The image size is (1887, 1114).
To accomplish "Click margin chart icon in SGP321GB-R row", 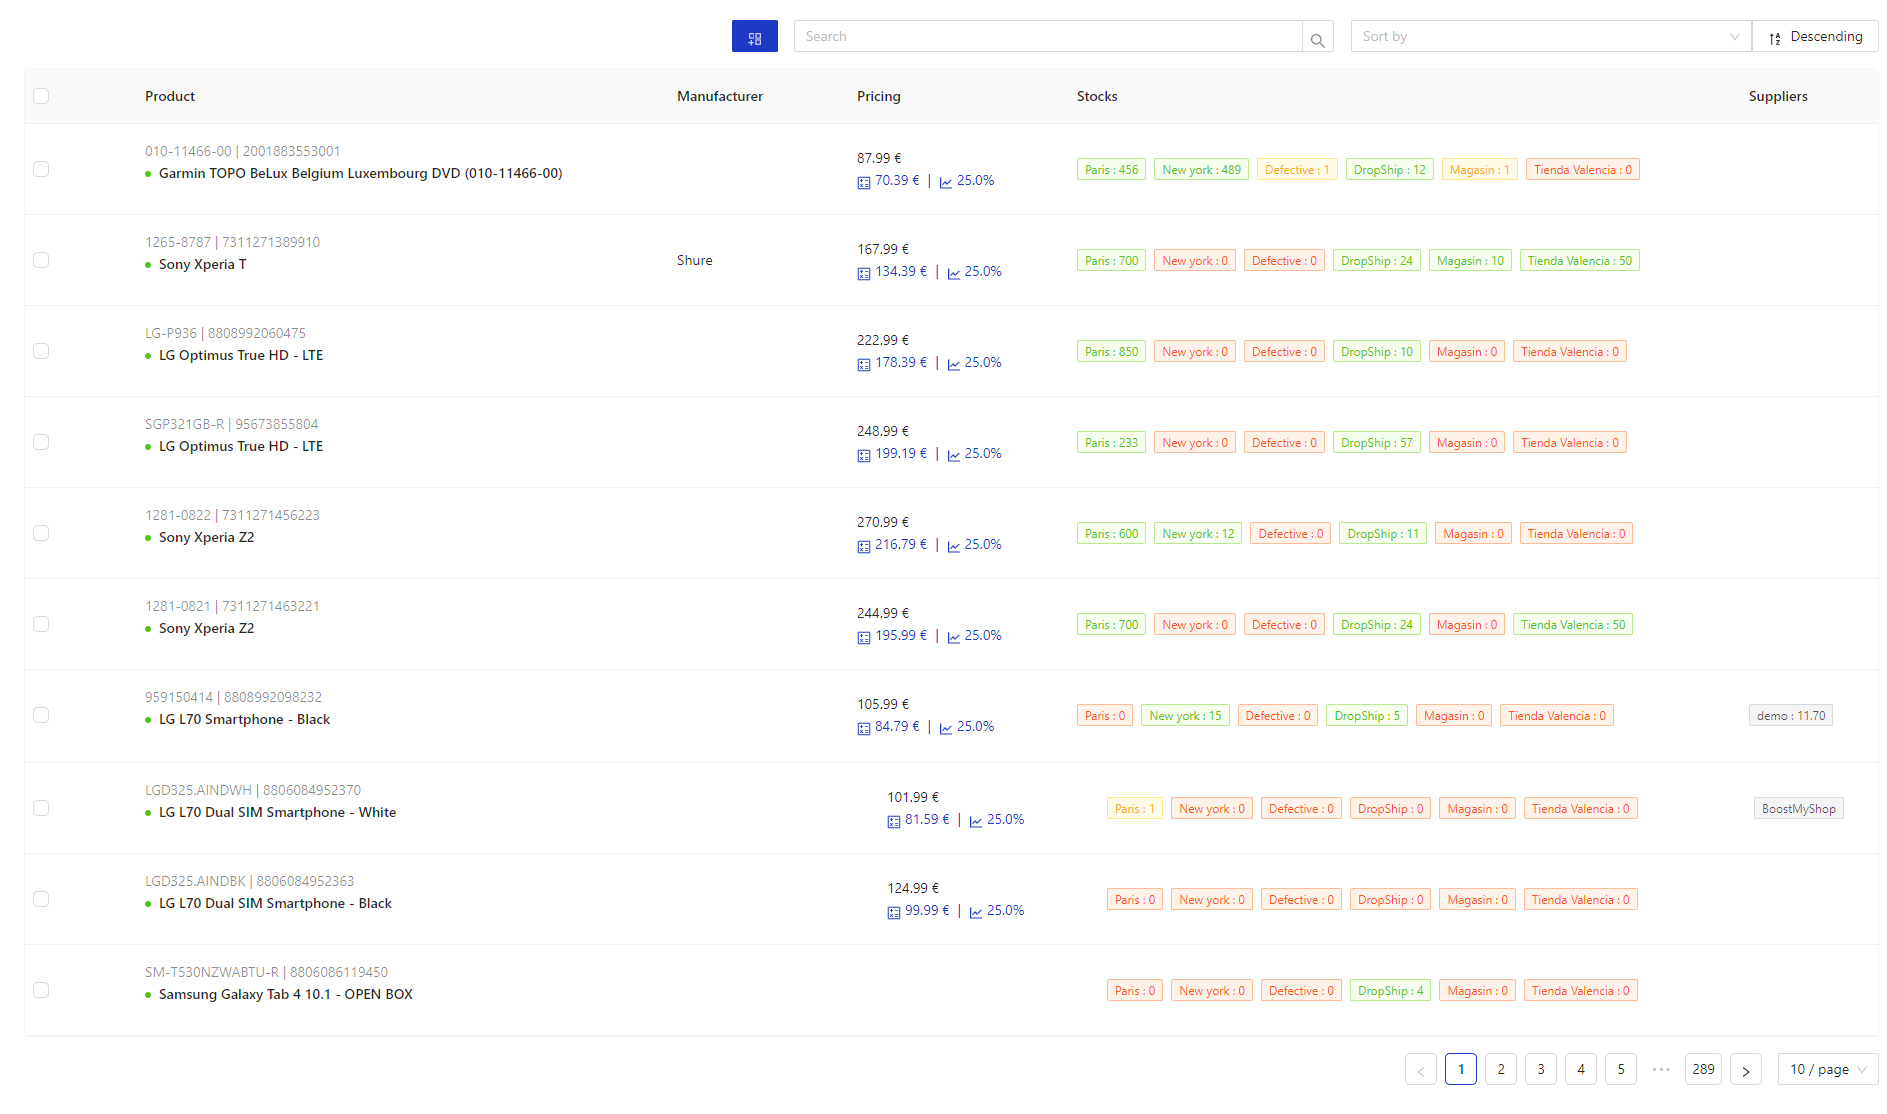I will [x=954, y=455].
